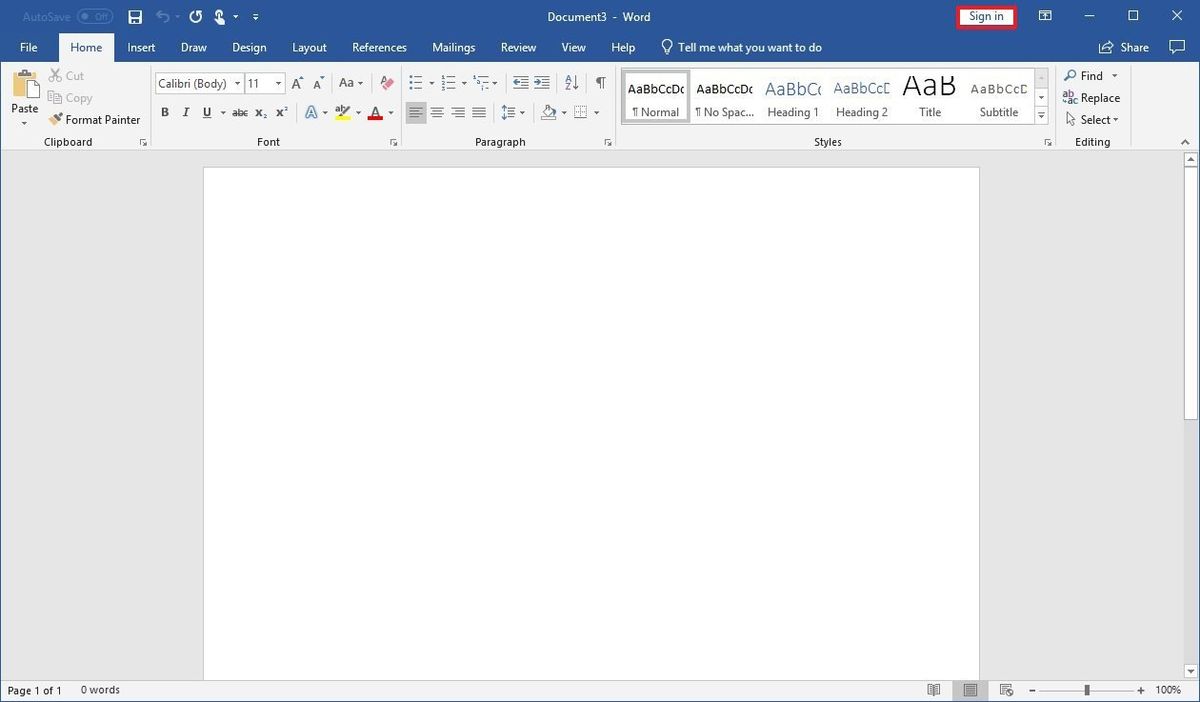
Task: Open the font size dropdown
Action: click(x=279, y=83)
